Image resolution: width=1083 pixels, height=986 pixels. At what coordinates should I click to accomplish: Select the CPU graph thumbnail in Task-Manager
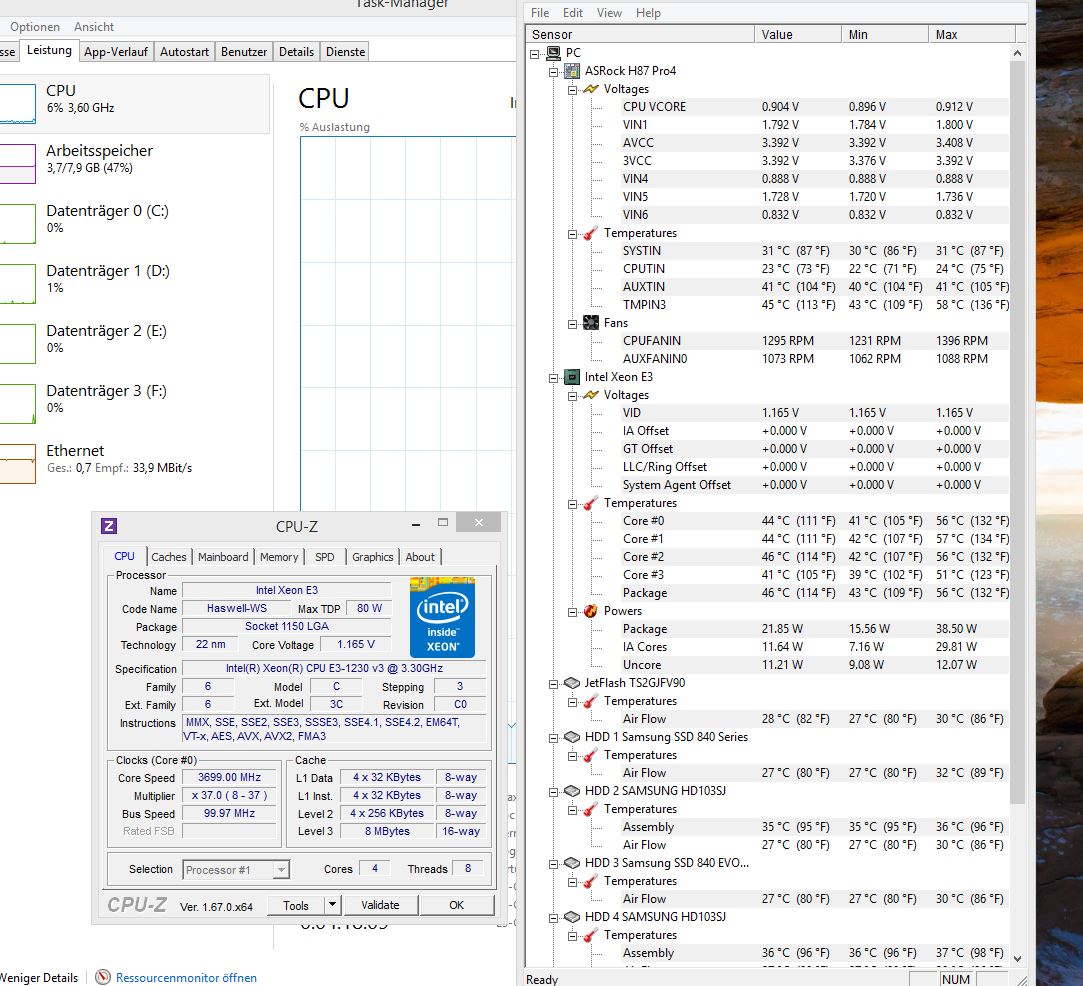coord(17,104)
